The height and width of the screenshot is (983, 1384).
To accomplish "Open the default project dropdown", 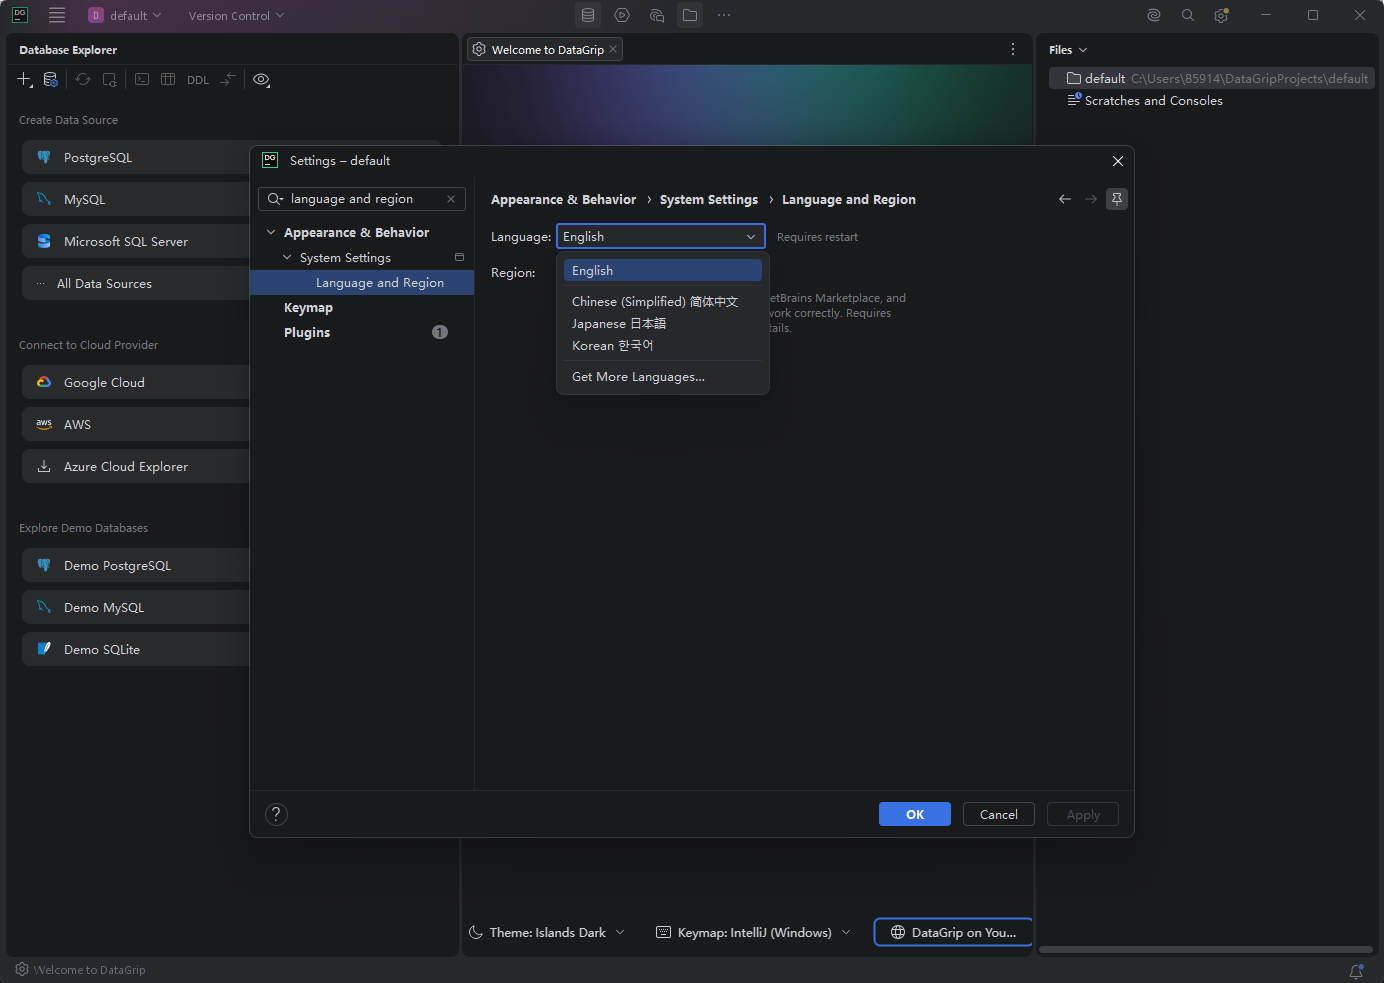I will 125,15.
